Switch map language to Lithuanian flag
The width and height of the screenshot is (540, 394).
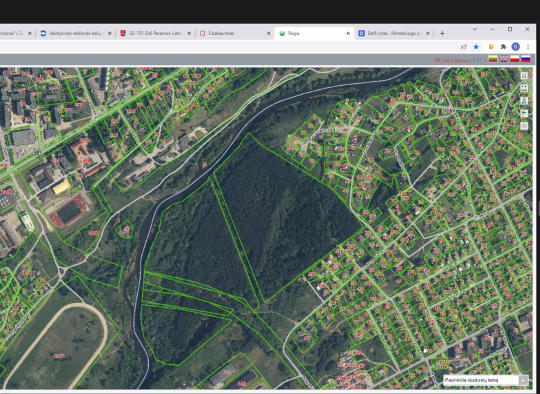[x=493, y=59]
